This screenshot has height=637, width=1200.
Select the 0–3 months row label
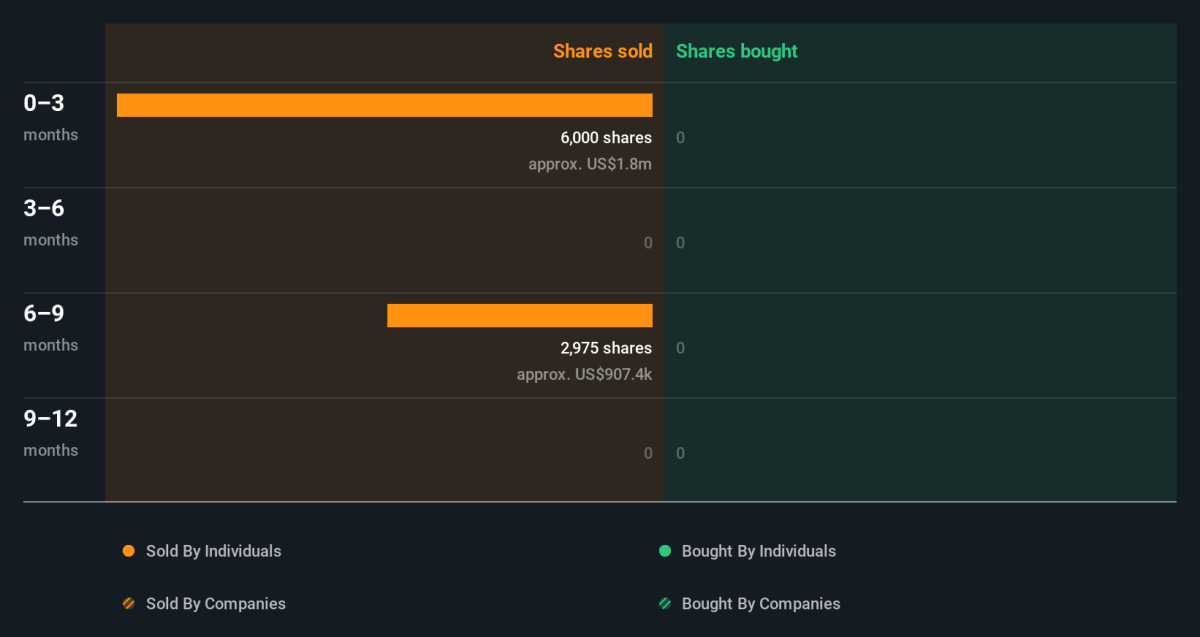coord(51,117)
